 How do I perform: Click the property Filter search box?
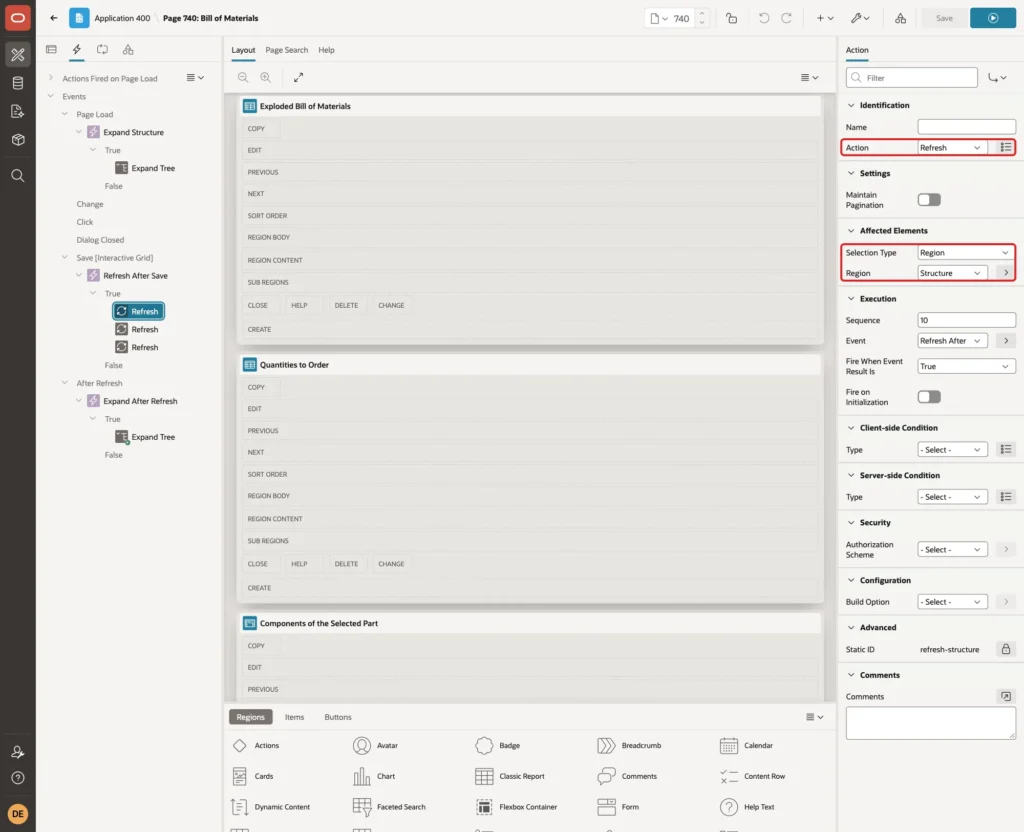point(911,78)
